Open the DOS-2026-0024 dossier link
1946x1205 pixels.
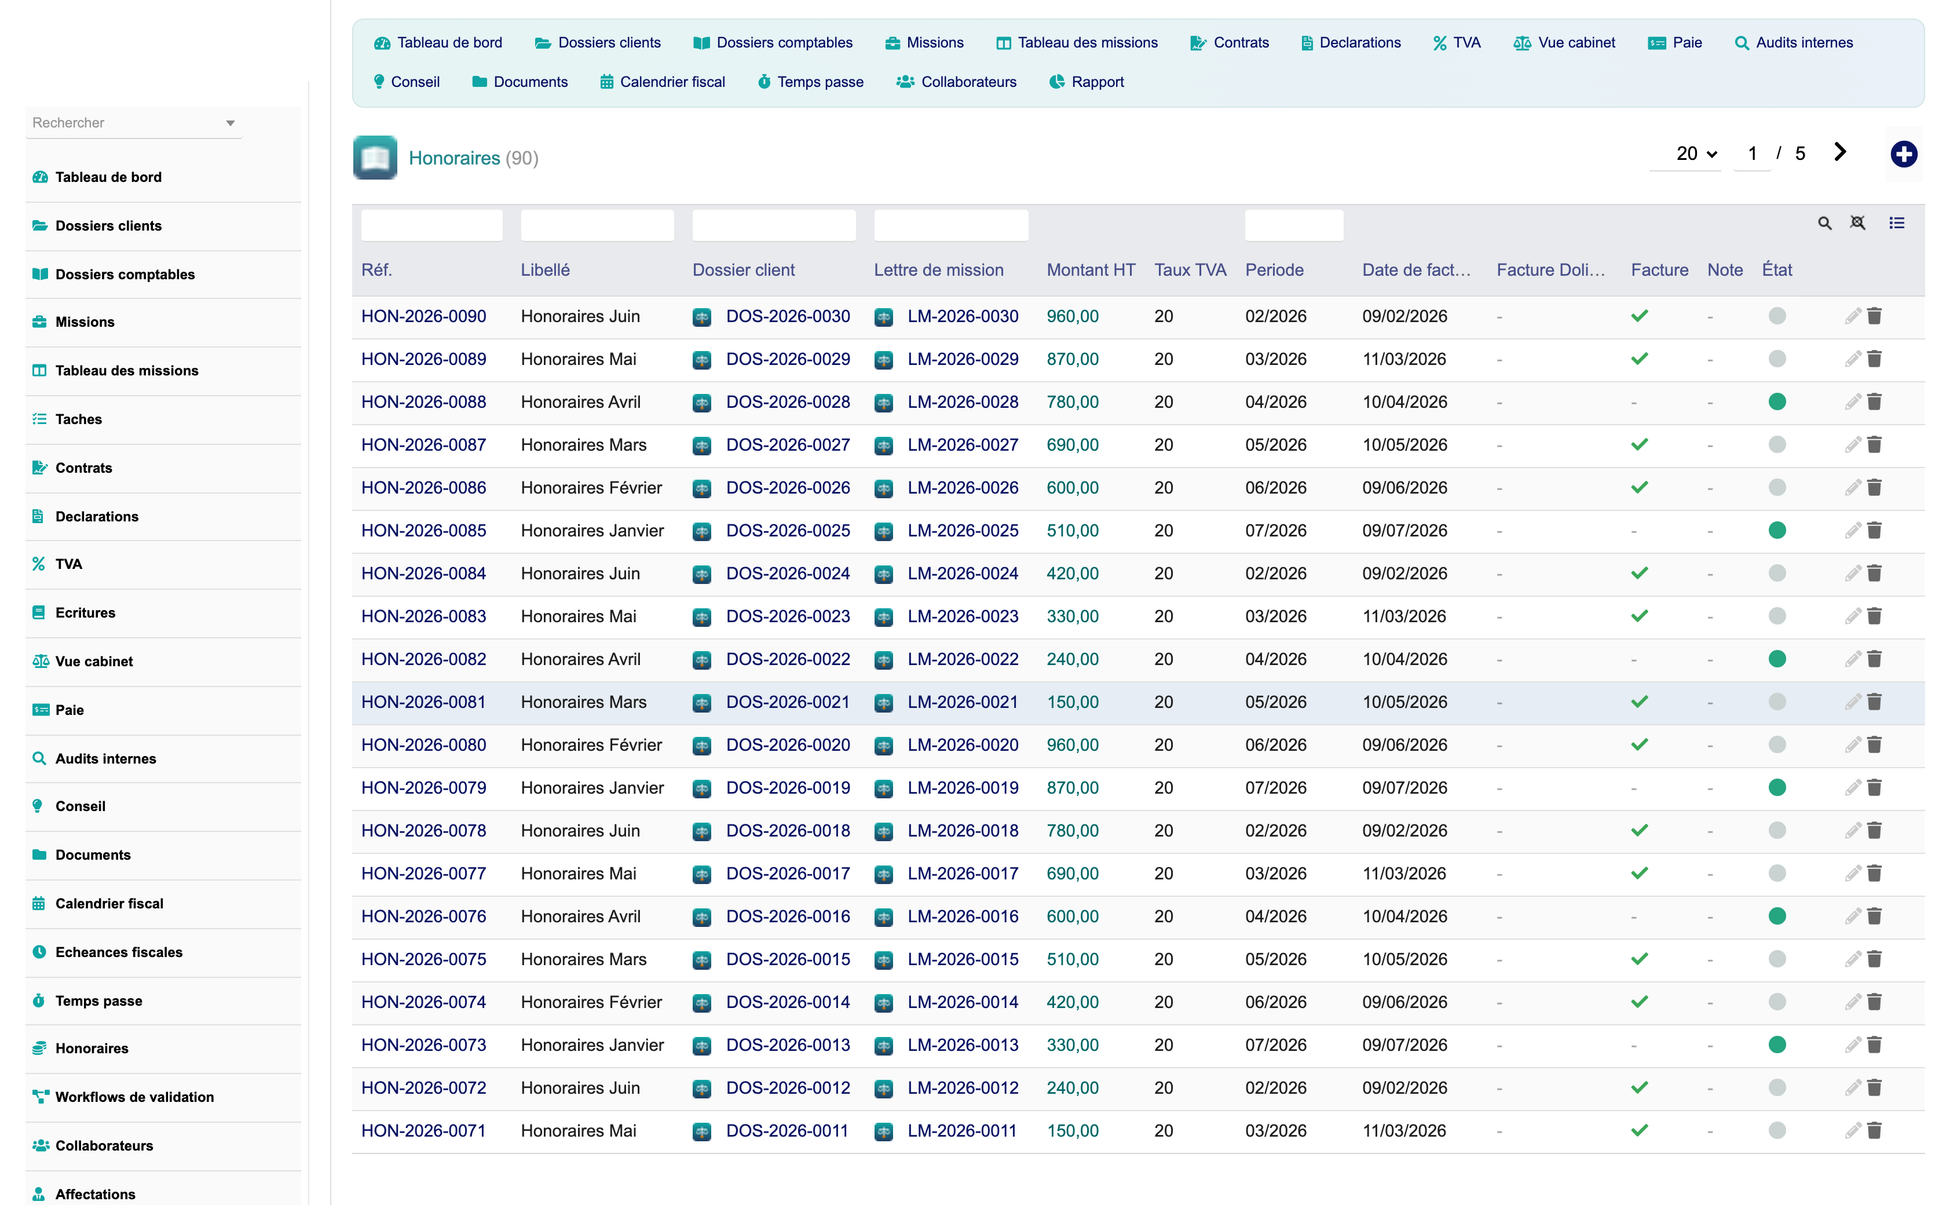788,574
